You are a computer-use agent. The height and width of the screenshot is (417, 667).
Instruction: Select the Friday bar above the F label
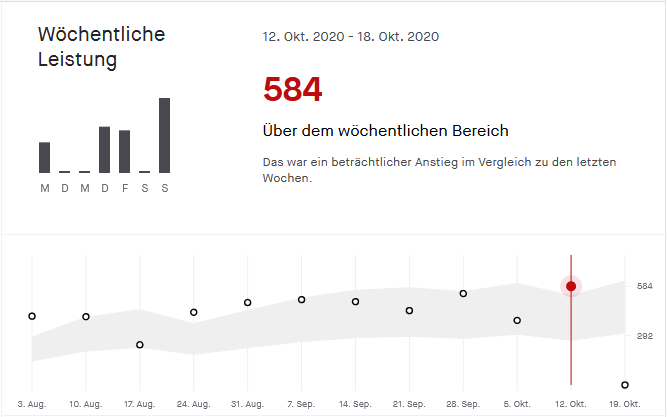125,151
